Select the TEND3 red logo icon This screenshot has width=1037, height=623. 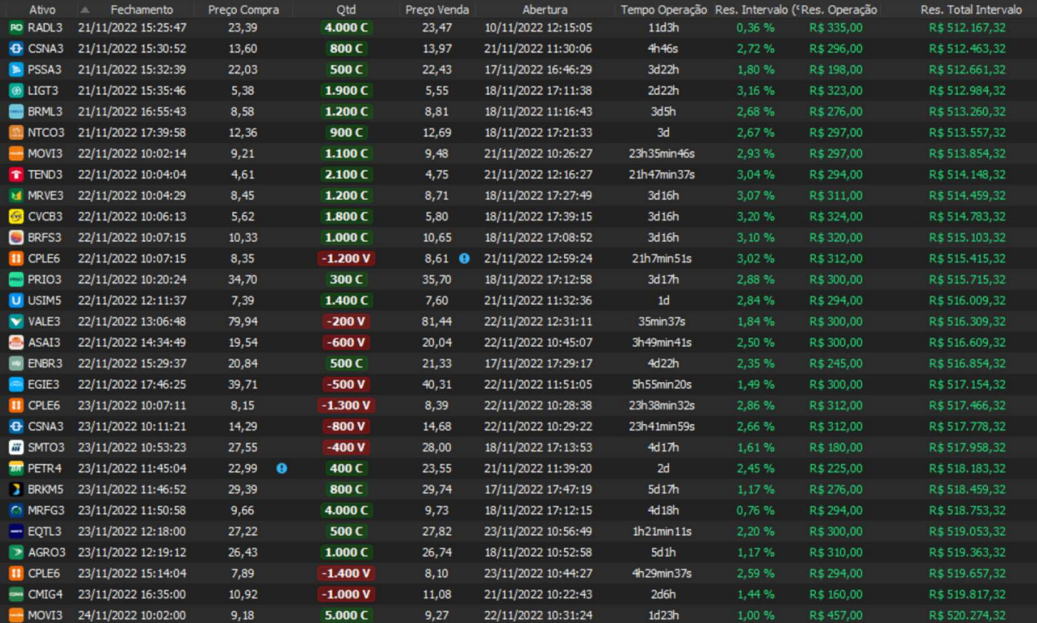[x=16, y=174]
